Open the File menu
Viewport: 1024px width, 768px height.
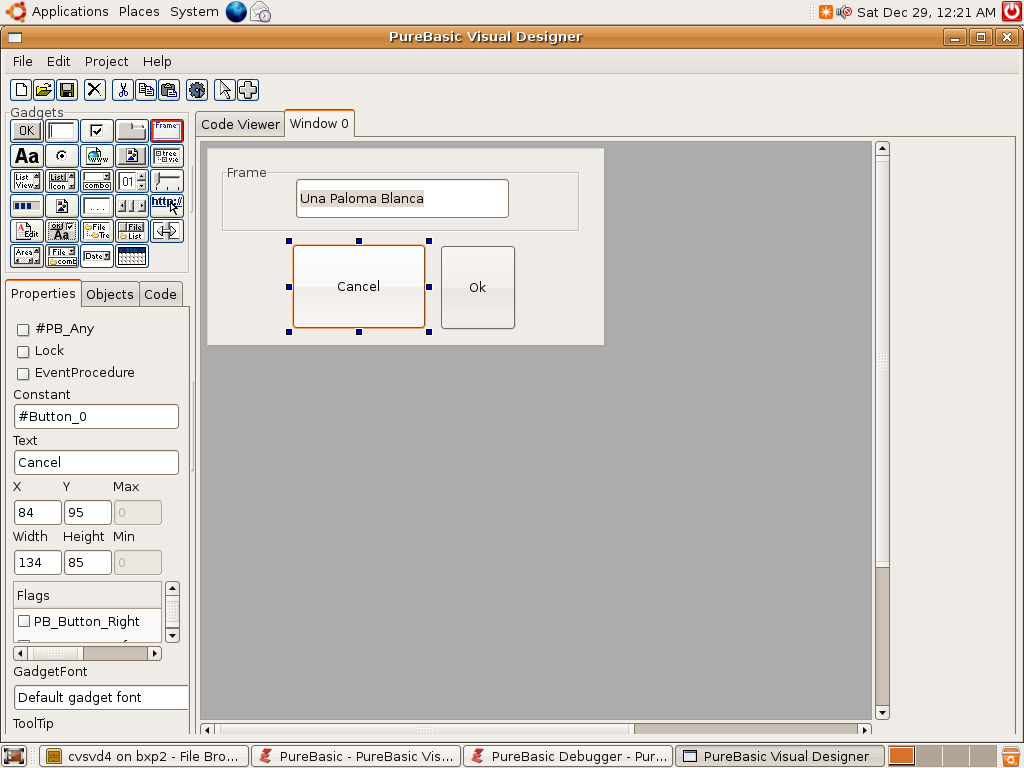tap(22, 61)
